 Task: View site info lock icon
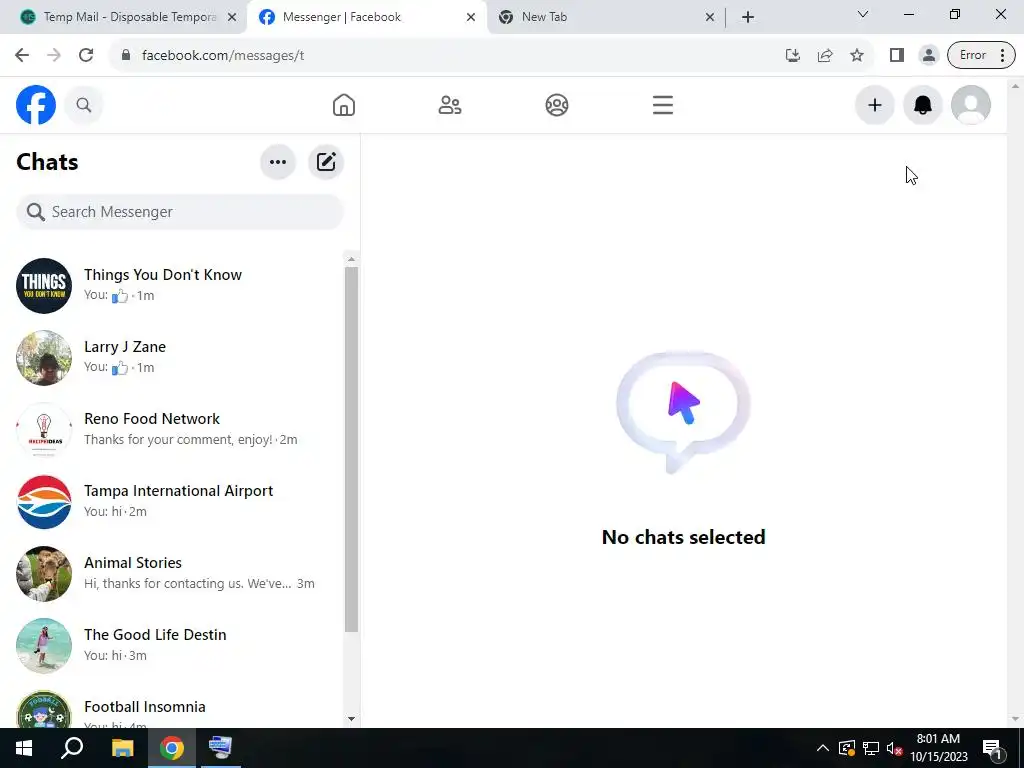coord(125,56)
